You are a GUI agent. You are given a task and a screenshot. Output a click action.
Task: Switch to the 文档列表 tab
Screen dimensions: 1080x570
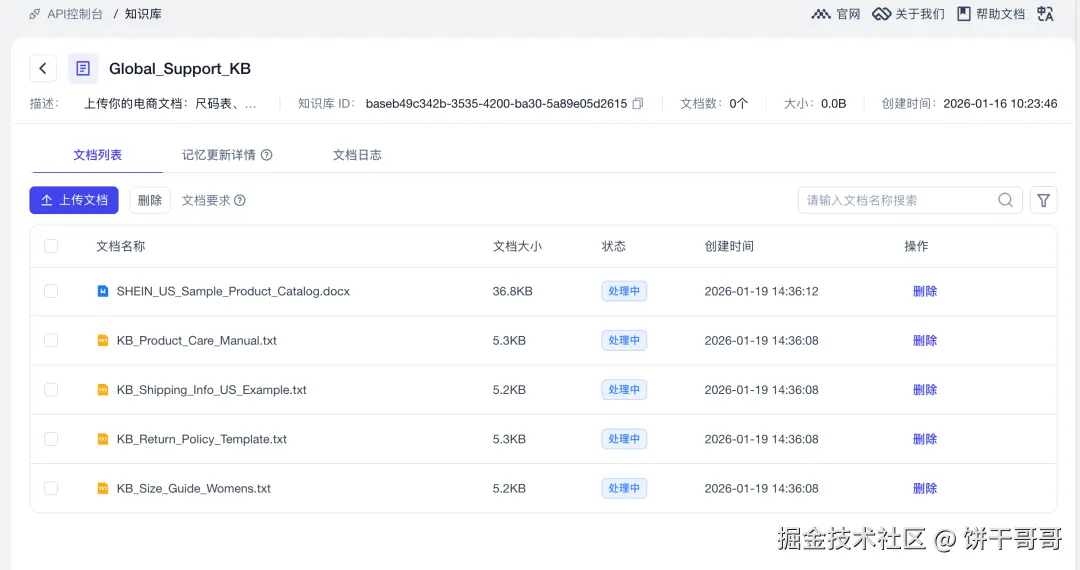(x=97, y=155)
